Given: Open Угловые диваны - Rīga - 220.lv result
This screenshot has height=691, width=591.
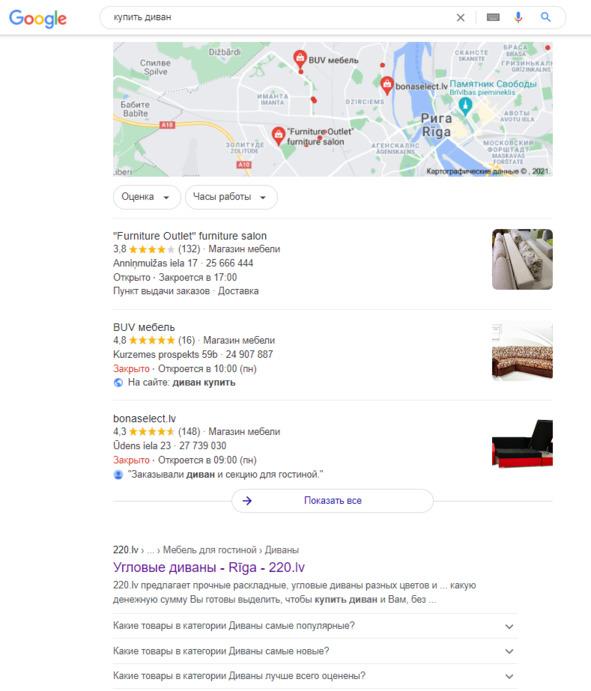Looking at the screenshot, I should point(209,567).
